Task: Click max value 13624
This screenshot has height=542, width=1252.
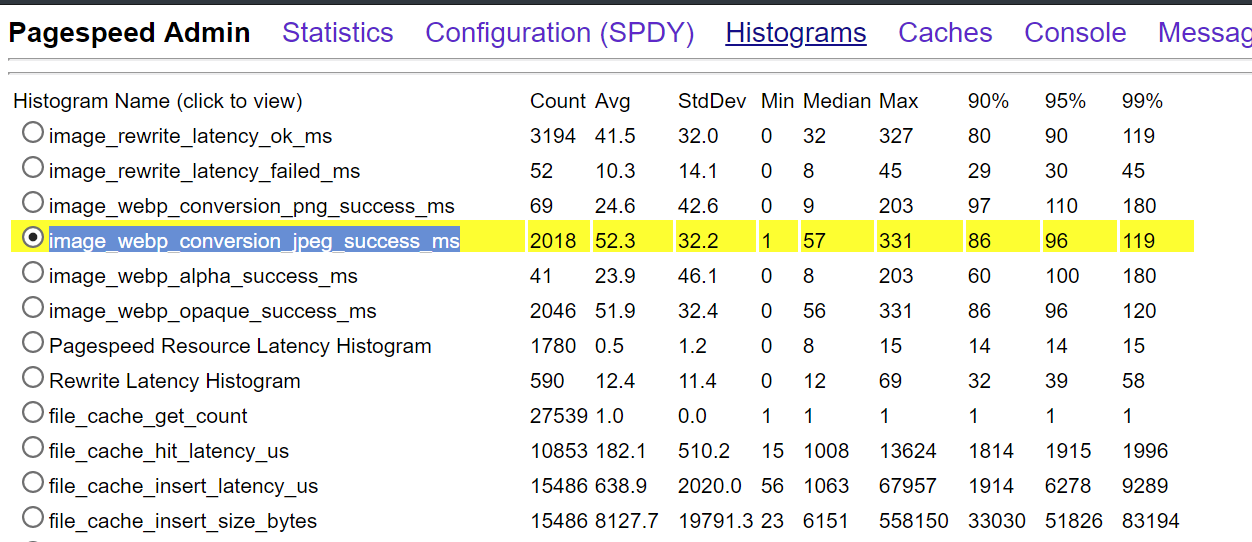Action: 908,451
